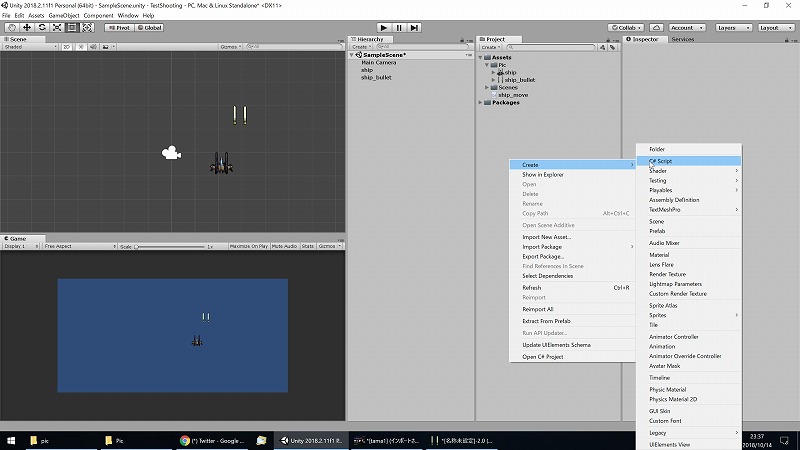Open the Collab dropdown
This screenshot has width=800, height=450.
click(626, 28)
